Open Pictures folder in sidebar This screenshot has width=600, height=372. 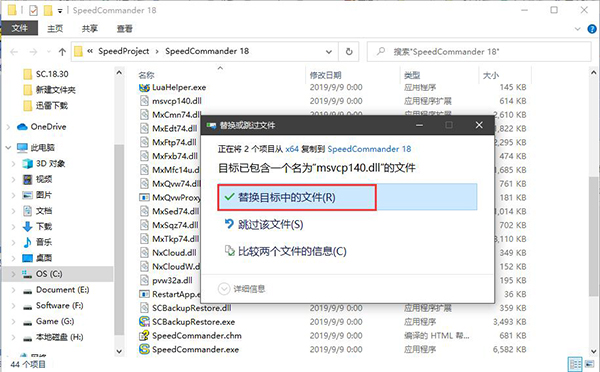pos(44,195)
